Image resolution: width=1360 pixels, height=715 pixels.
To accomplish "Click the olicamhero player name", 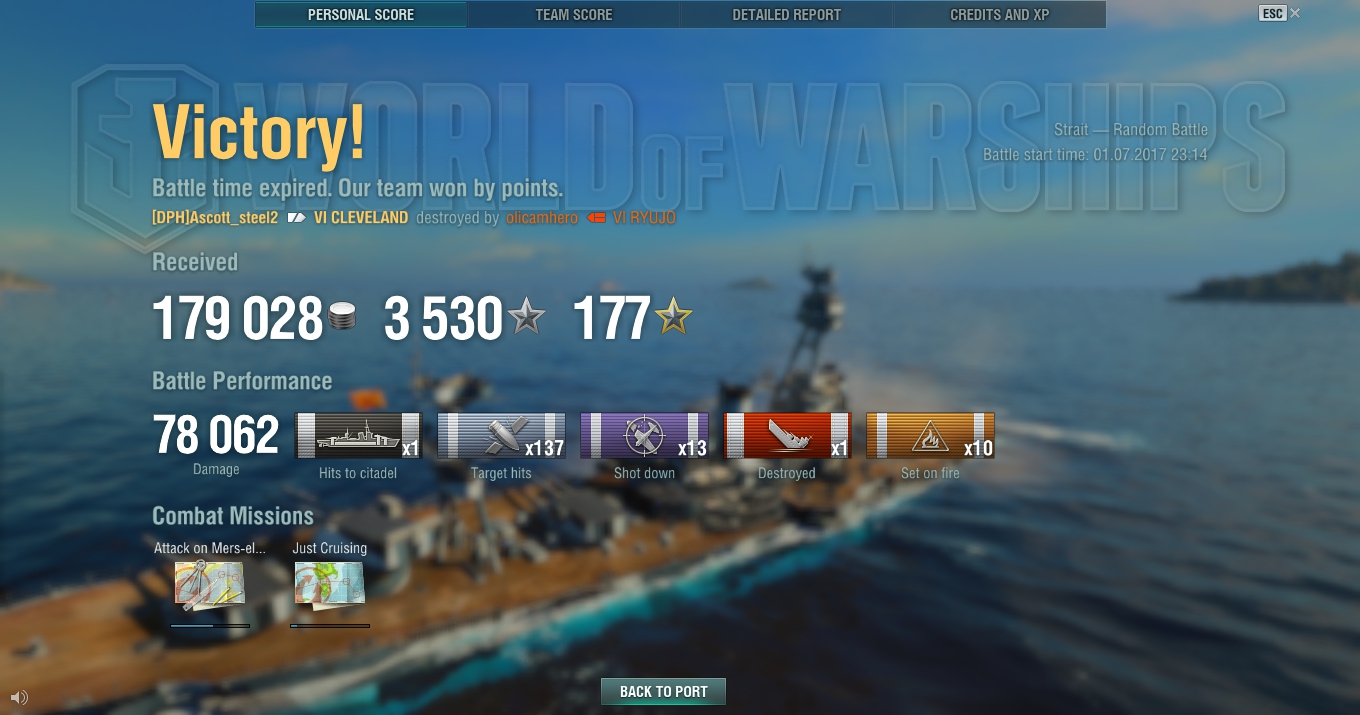I will tap(542, 217).
